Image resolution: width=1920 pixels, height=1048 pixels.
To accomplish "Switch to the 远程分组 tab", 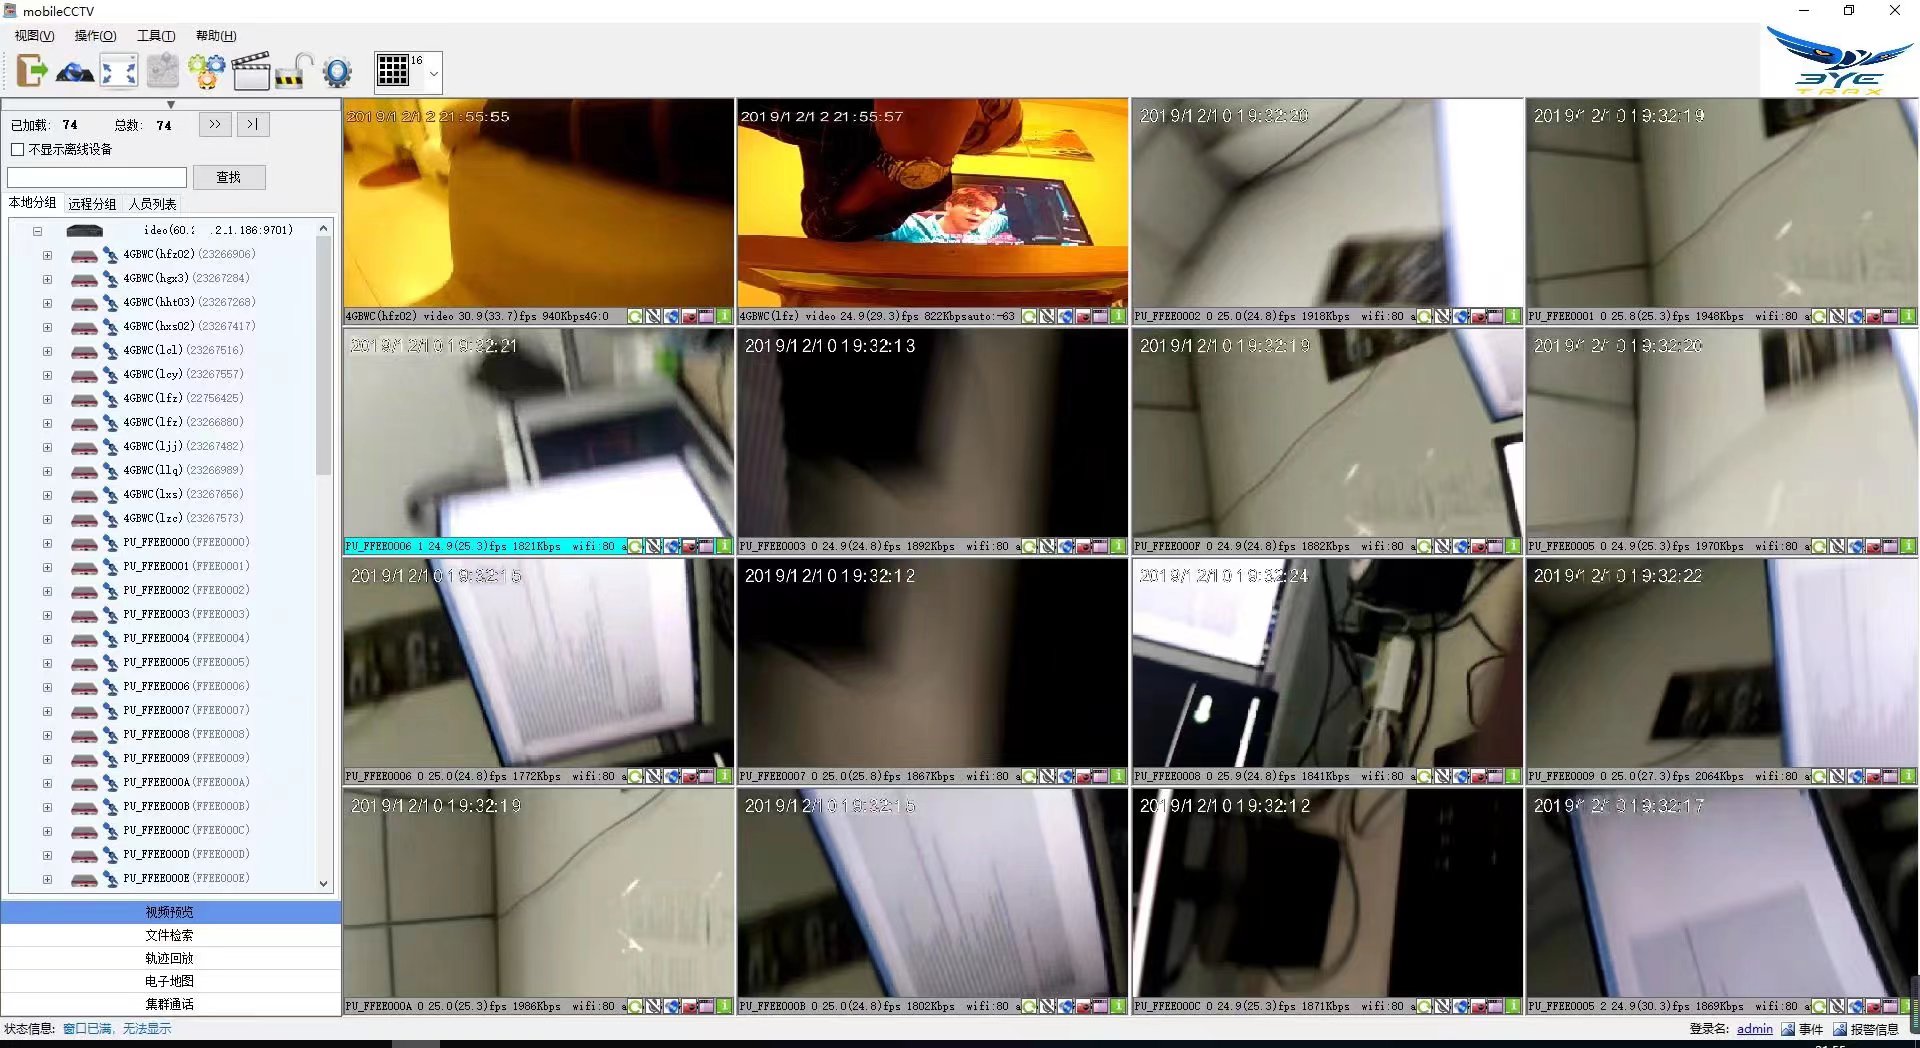I will point(92,204).
